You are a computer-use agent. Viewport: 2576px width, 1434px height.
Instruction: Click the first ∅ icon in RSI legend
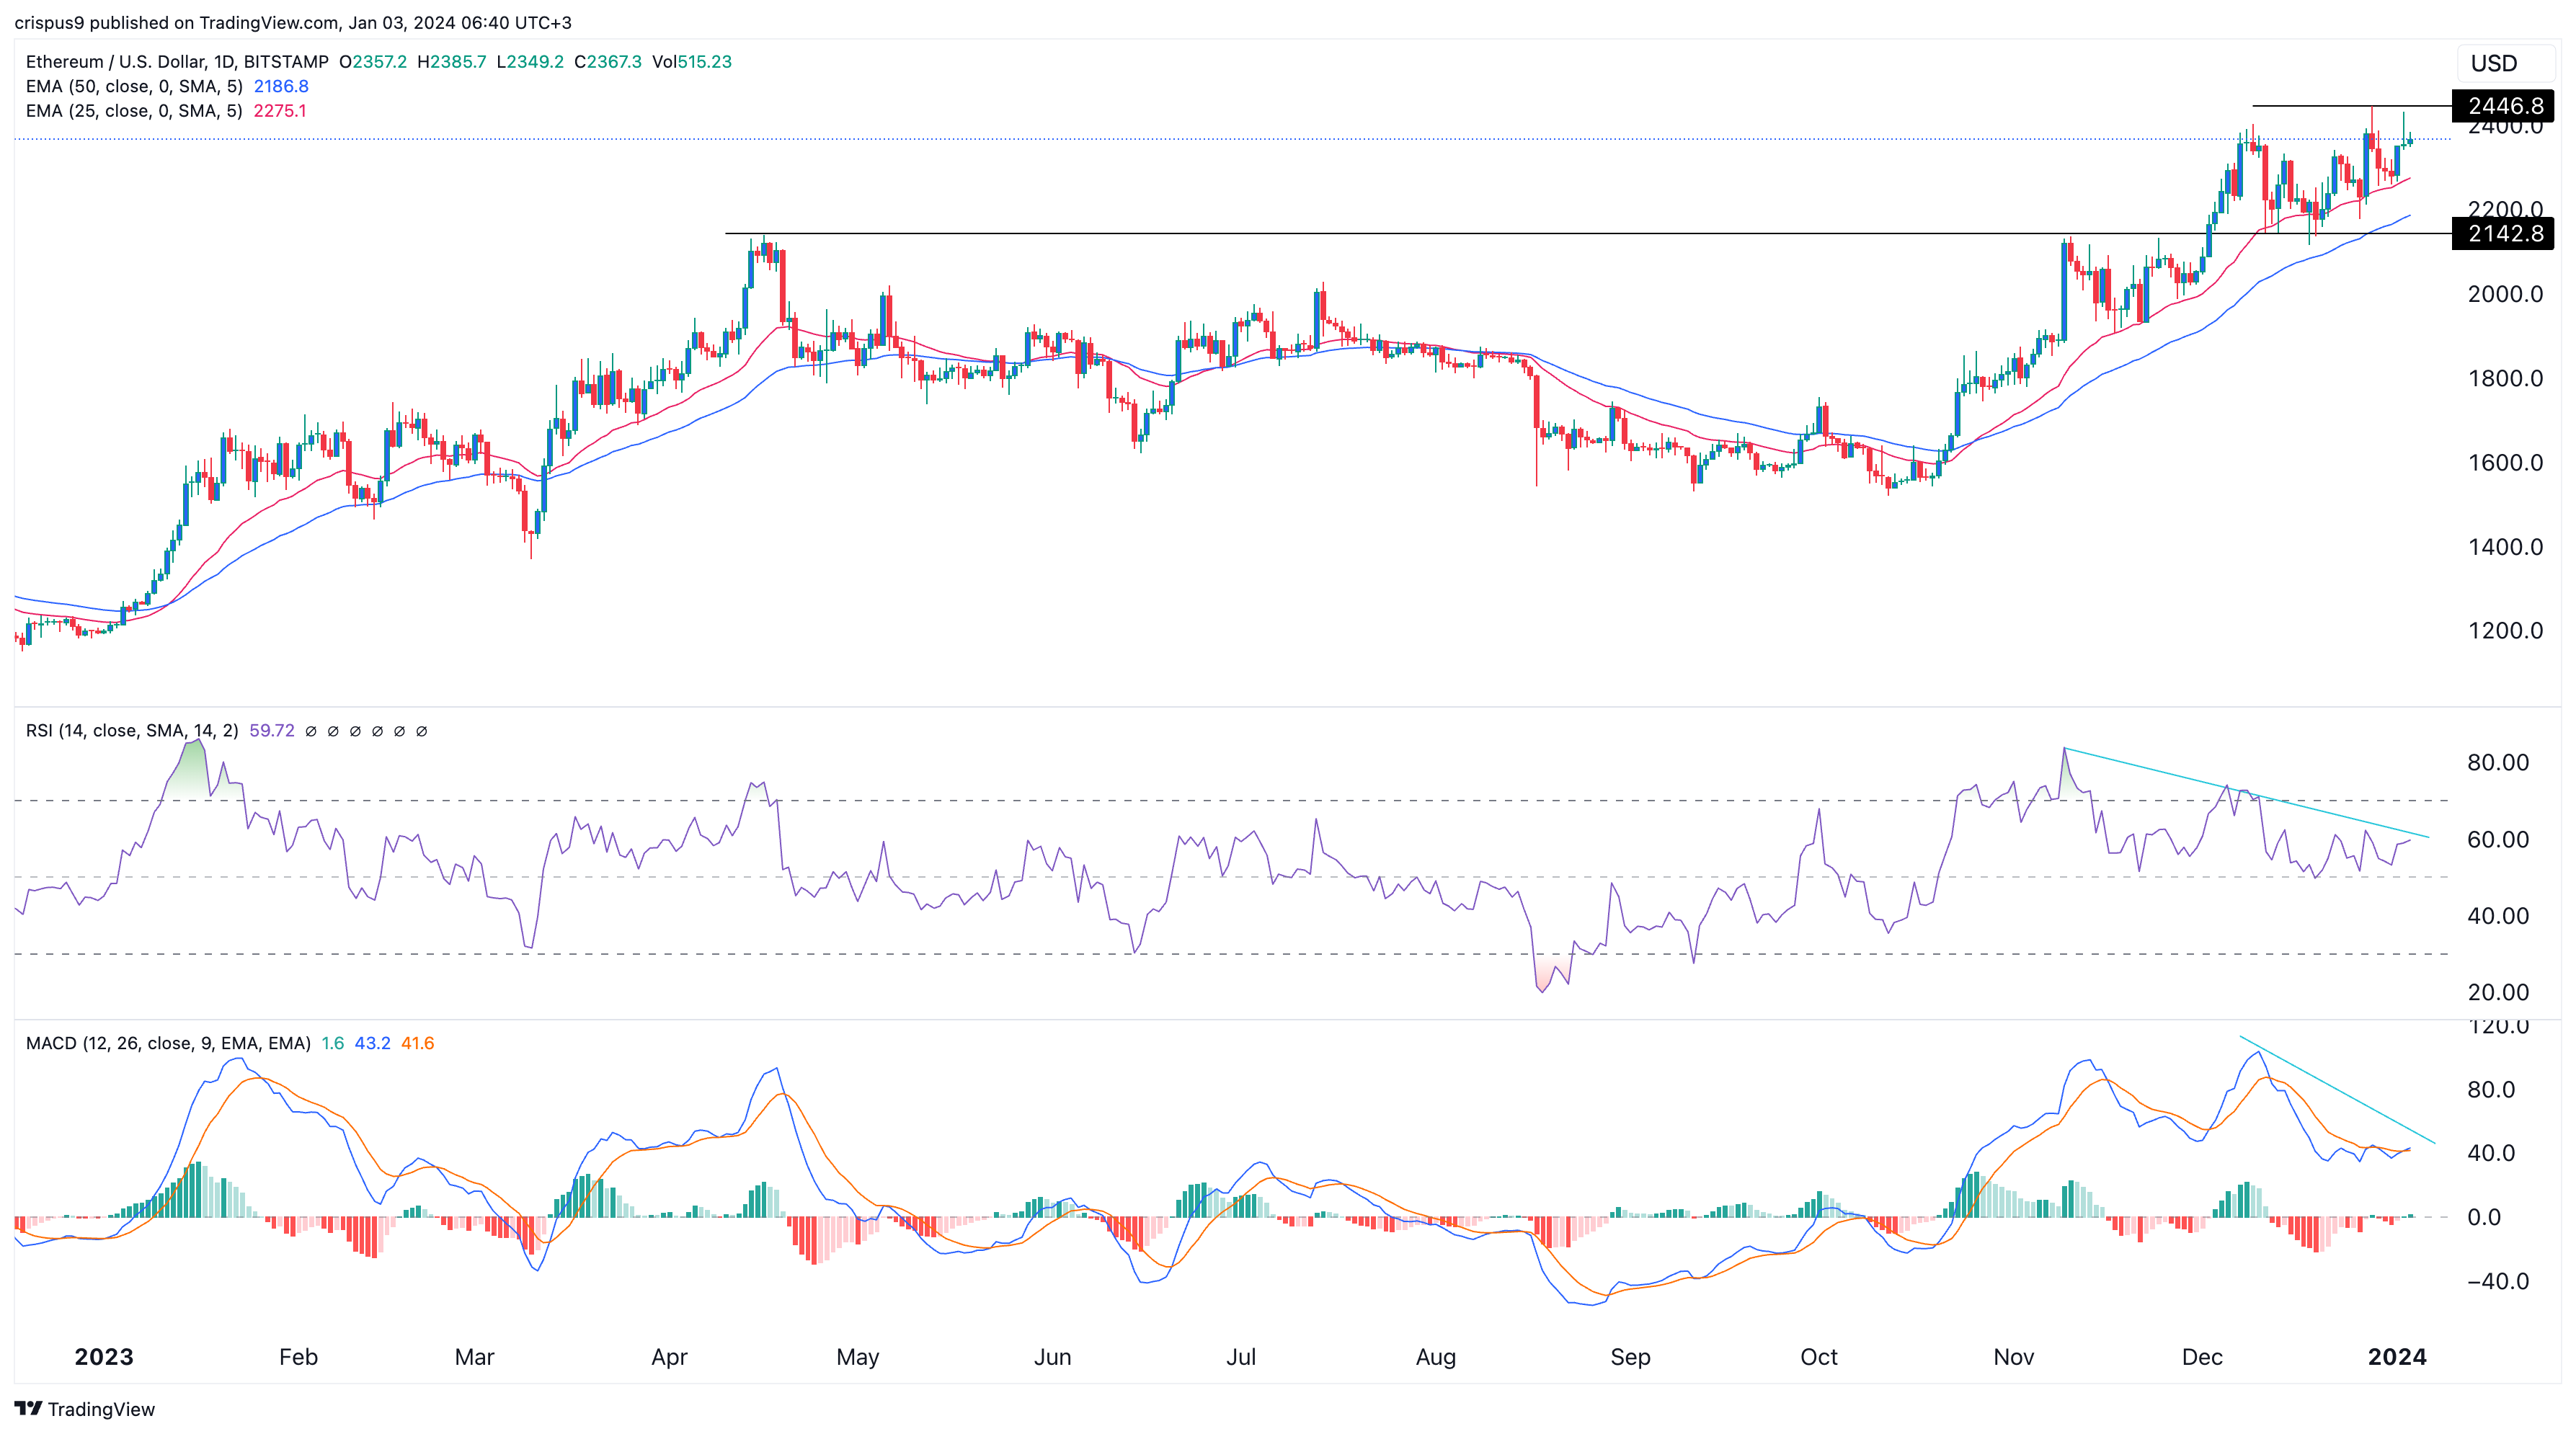(x=311, y=731)
